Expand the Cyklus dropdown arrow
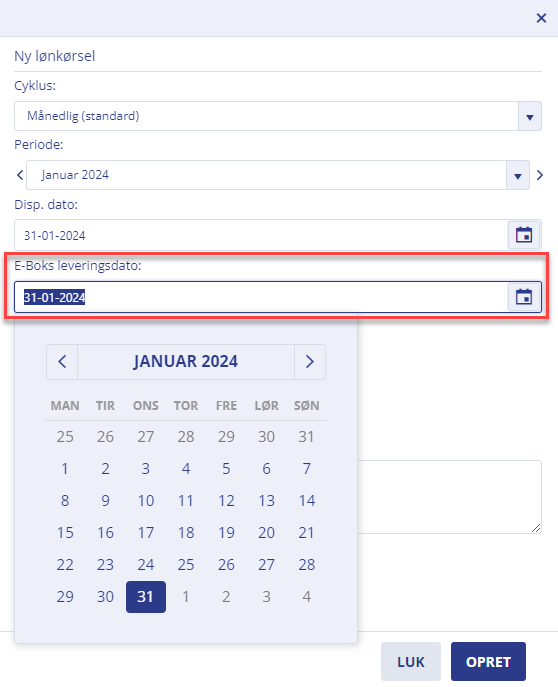Screen dimensions: 558x687 point(530,117)
